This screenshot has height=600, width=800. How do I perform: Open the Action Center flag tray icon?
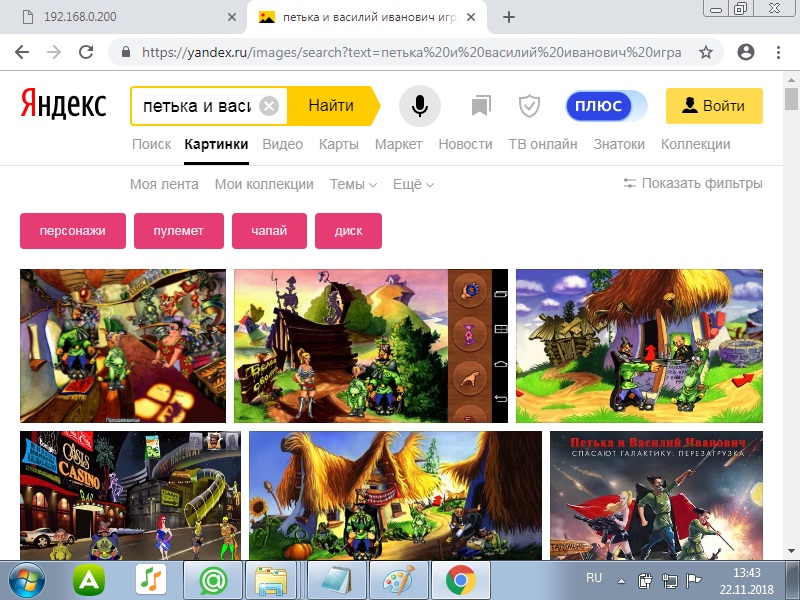(x=694, y=581)
